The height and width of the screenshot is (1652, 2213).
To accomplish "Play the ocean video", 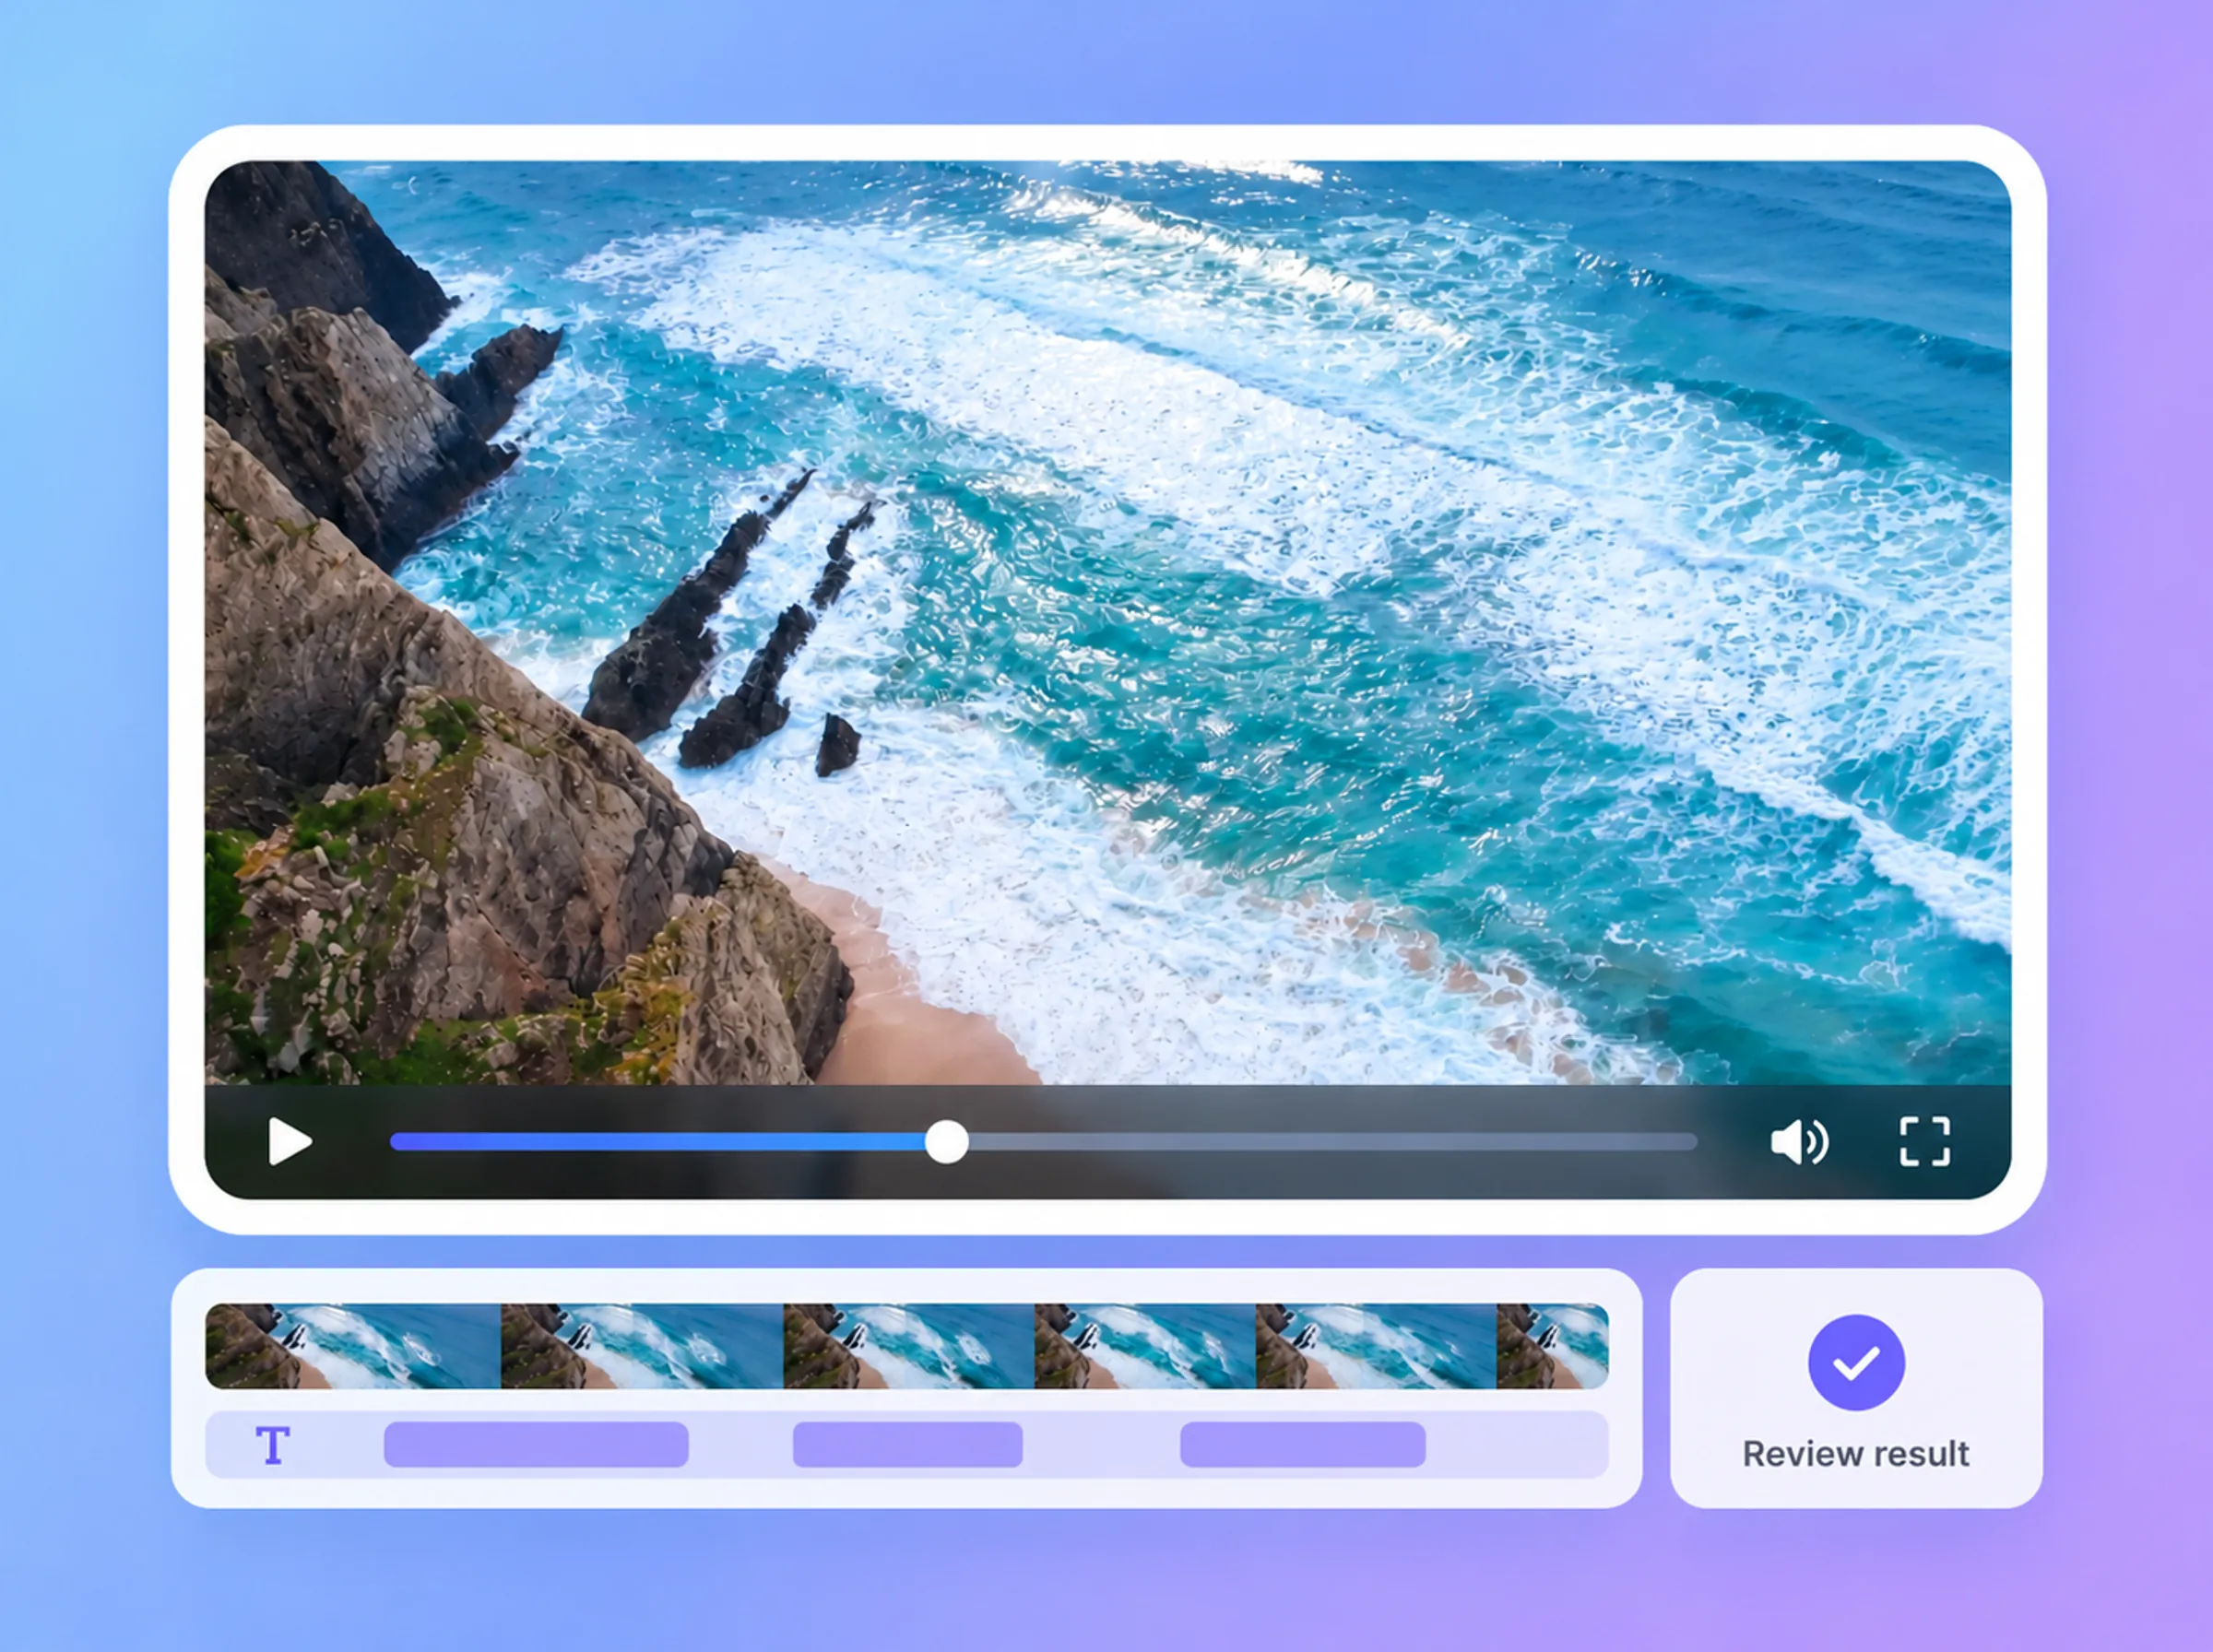I will coord(289,1141).
